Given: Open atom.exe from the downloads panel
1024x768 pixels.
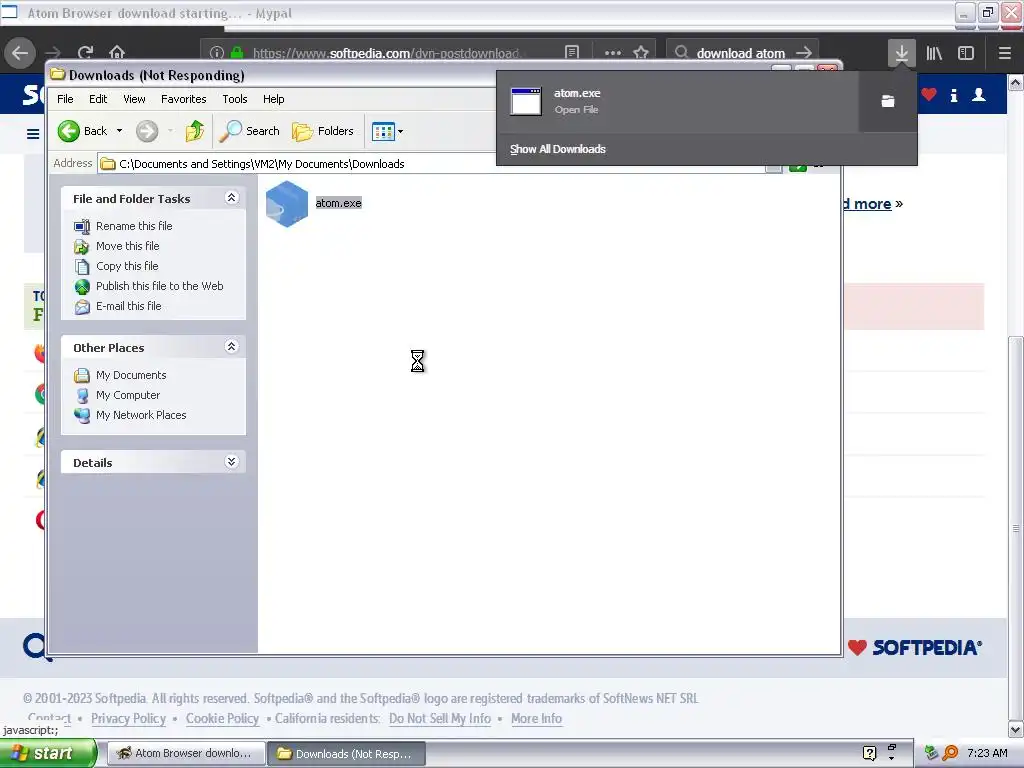Looking at the screenshot, I should (677, 101).
